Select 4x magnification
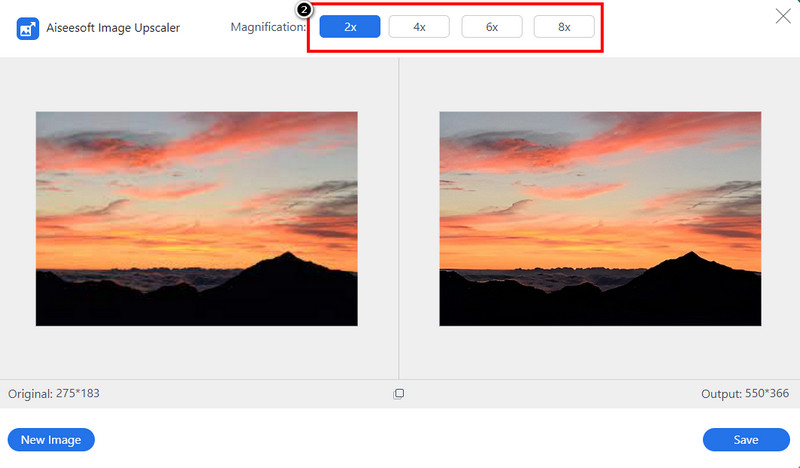 tap(419, 27)
